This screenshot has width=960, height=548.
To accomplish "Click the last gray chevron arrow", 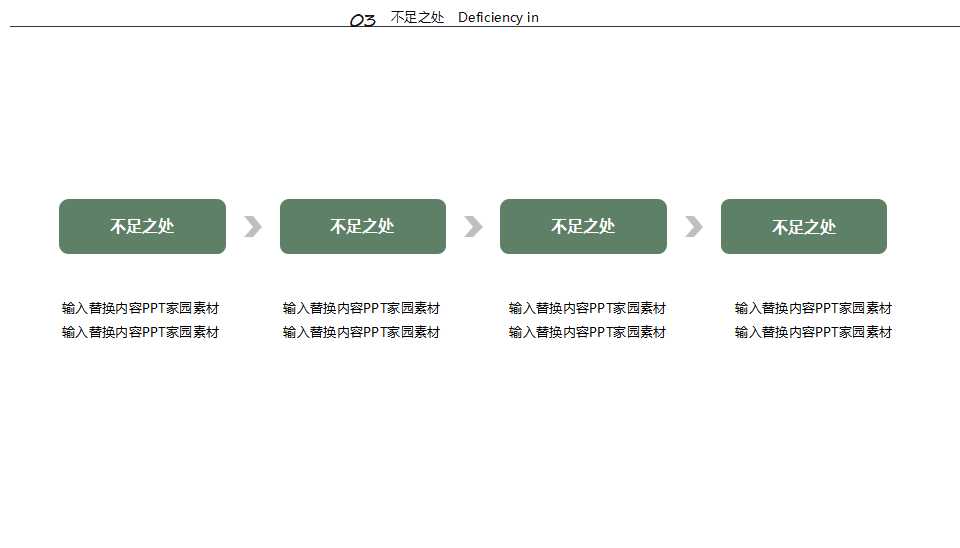I will [693, 227].
